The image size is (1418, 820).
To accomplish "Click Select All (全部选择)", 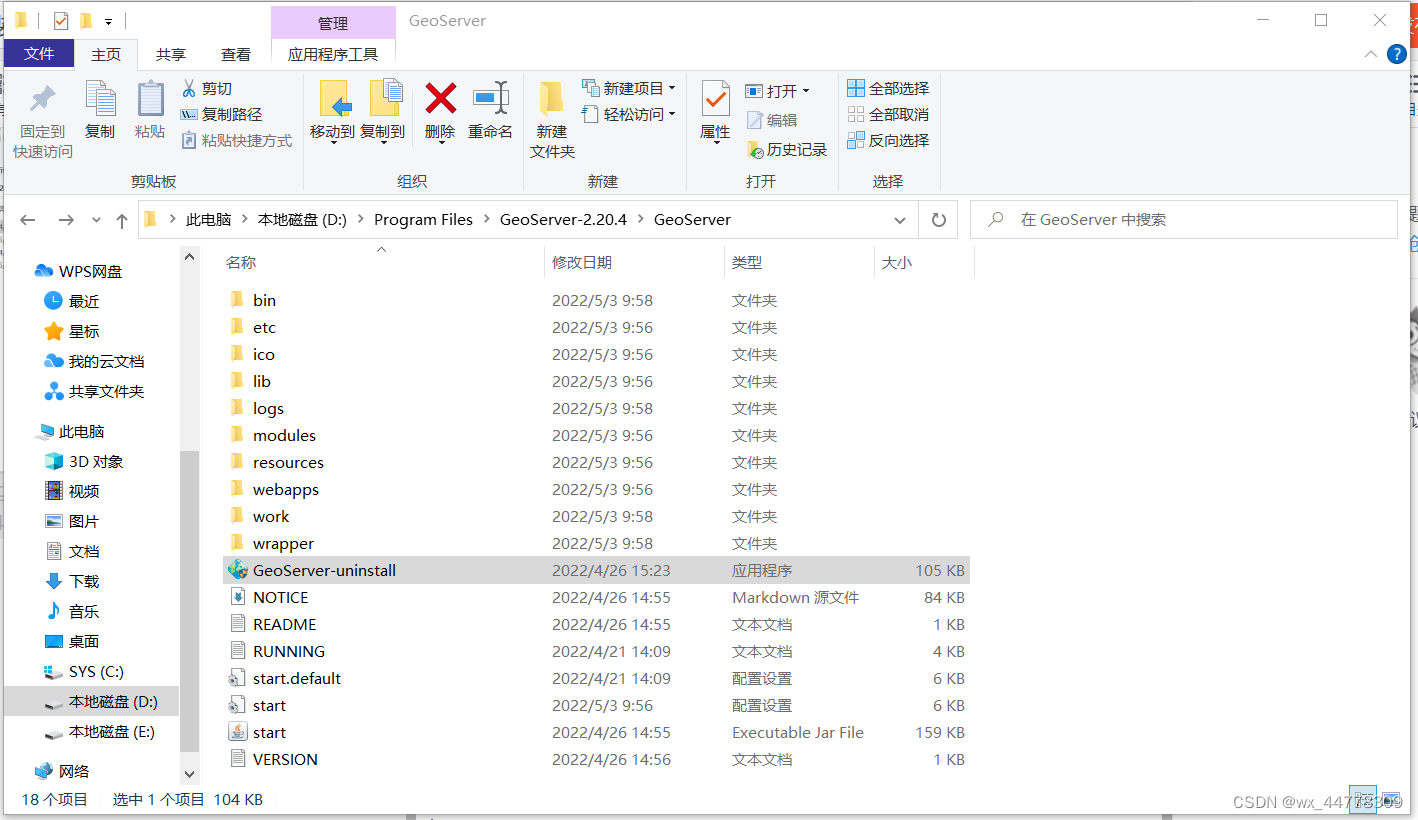I will [x=888, y=89].
